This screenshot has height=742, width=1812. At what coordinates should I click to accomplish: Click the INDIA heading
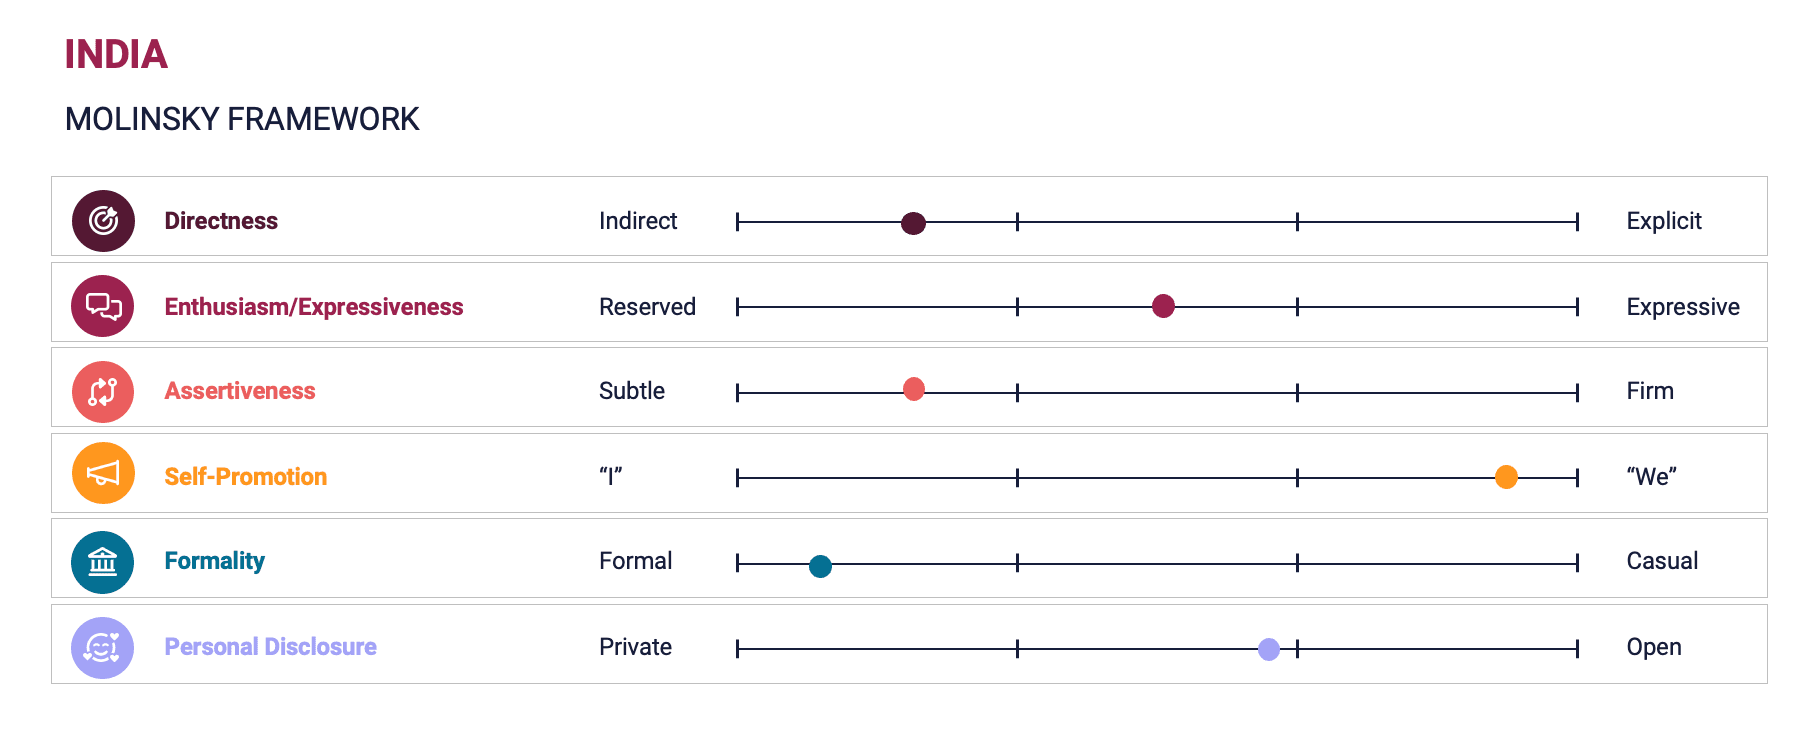[x=116, y=54]
